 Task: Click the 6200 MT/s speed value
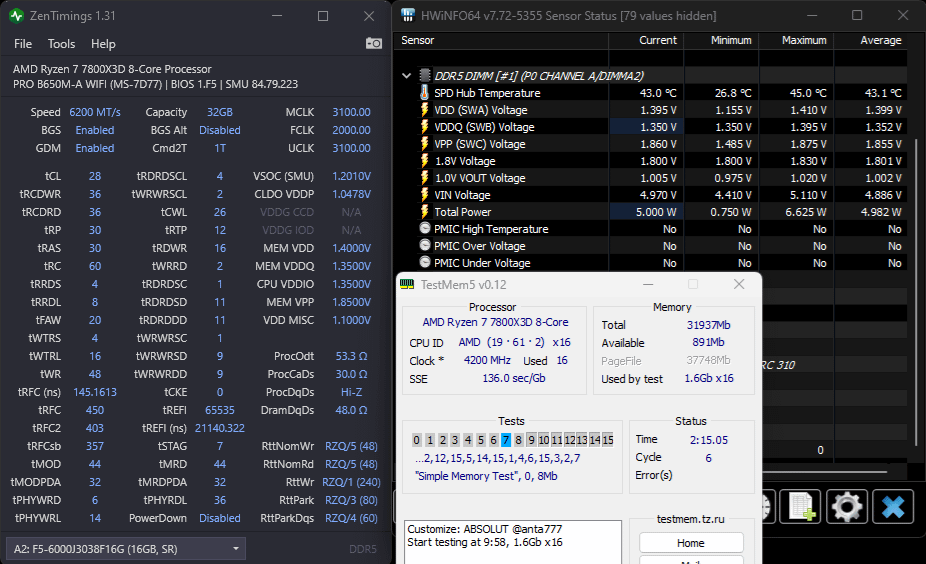pyautogui.click(x=94, y=112)
